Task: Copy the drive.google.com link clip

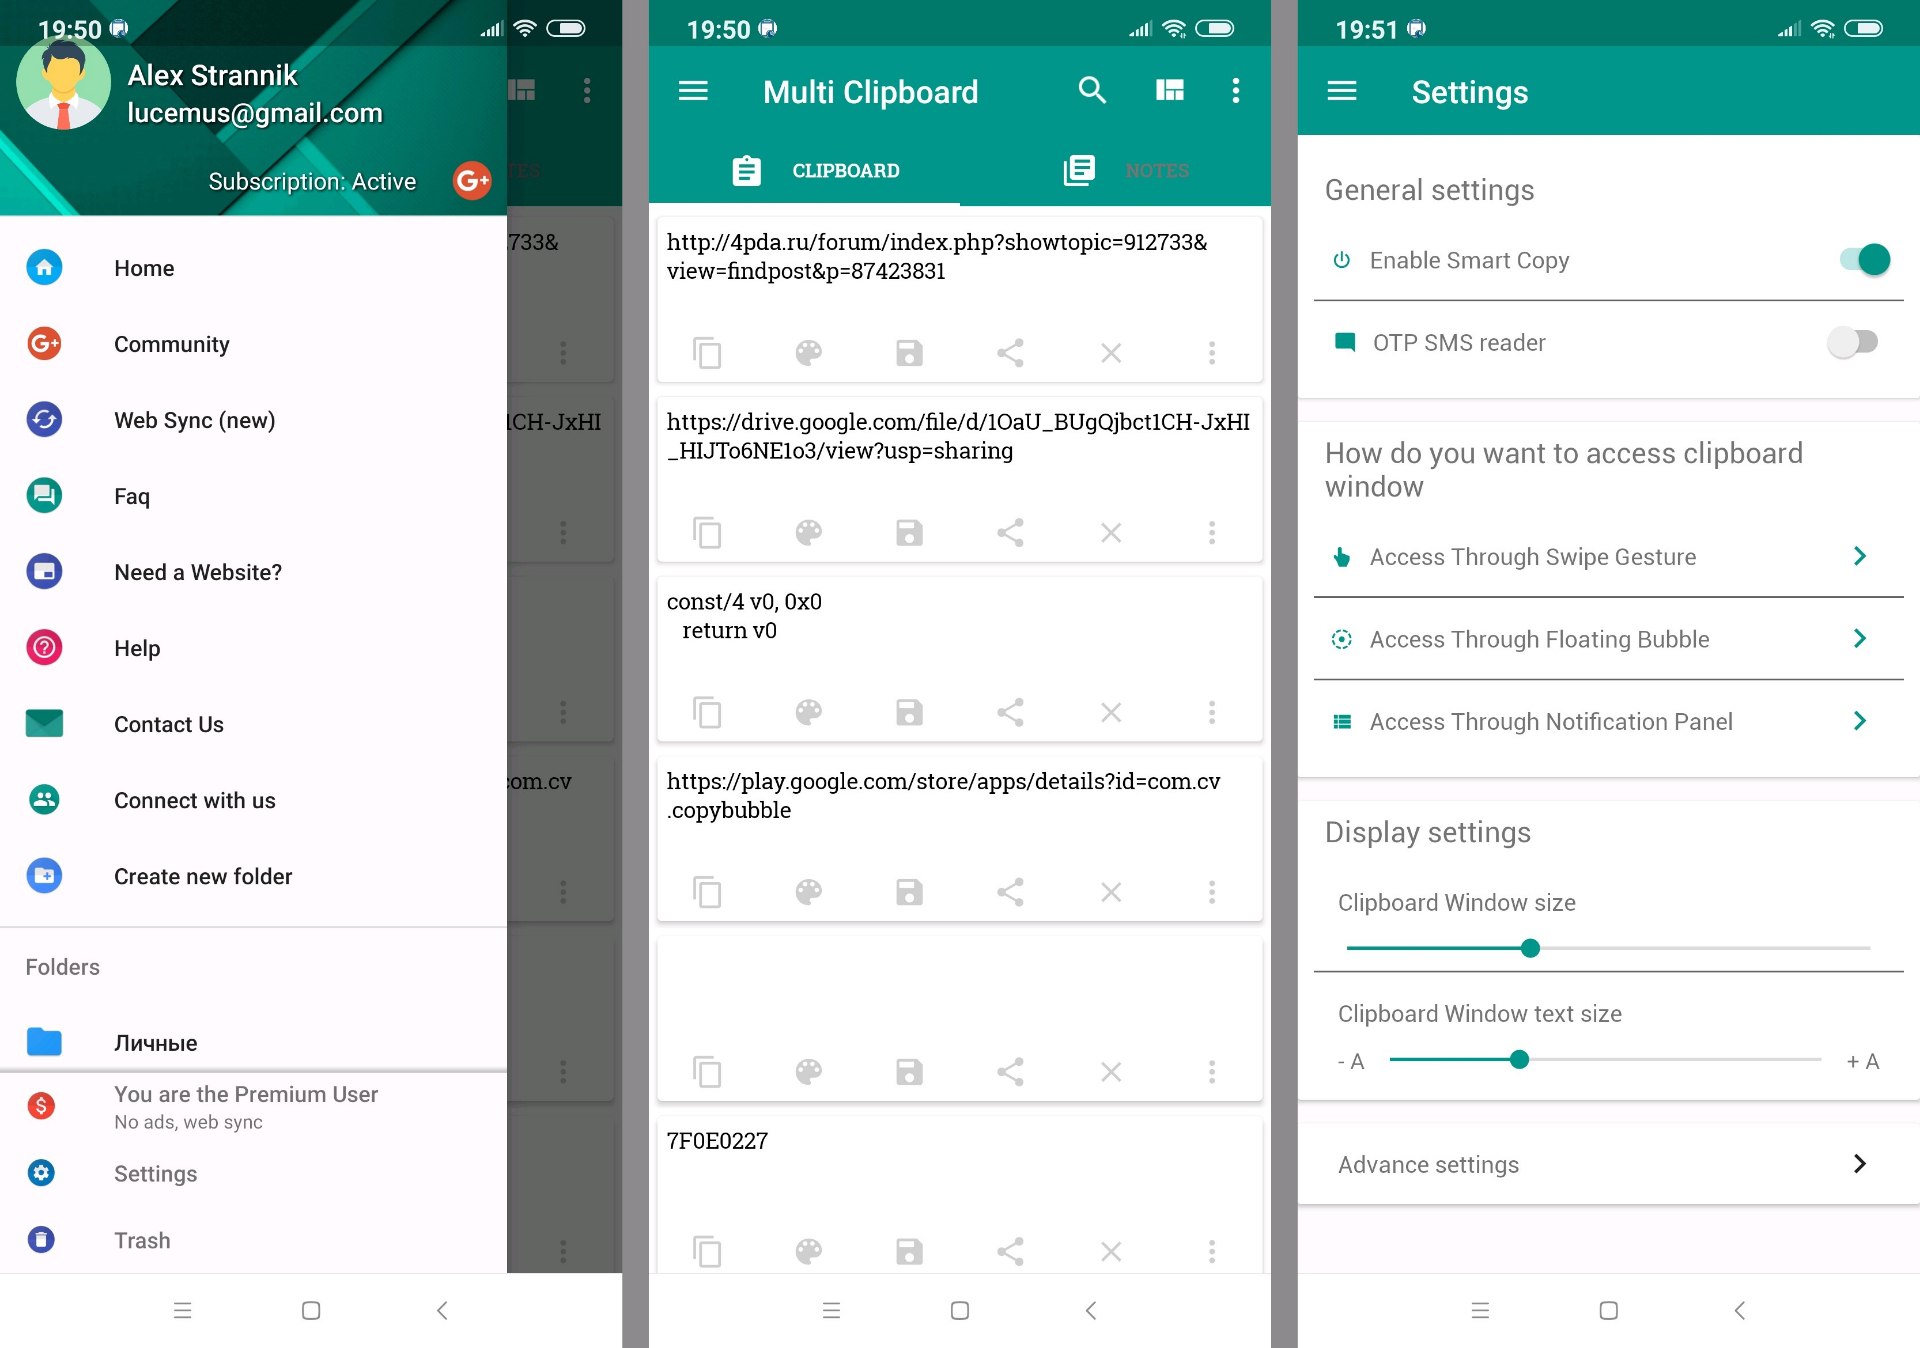Action: (707, 533)
